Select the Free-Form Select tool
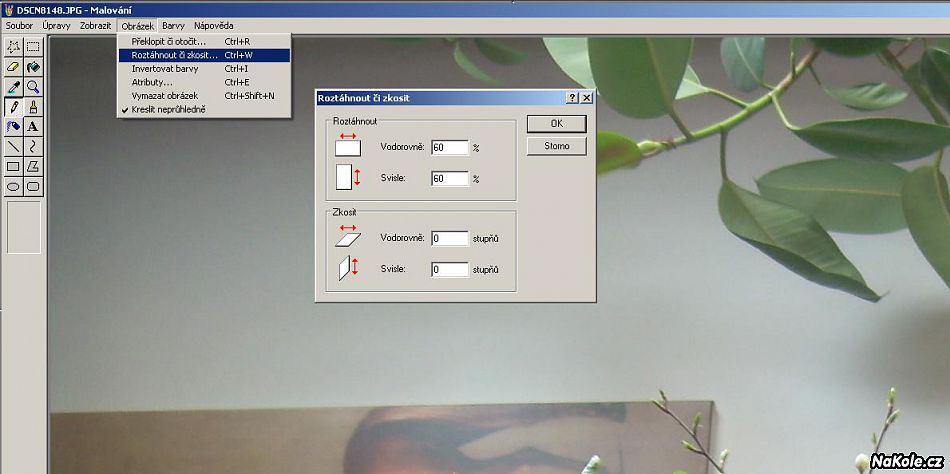Image resolution: width=950 pixels, height=474 pixels. 13,46
